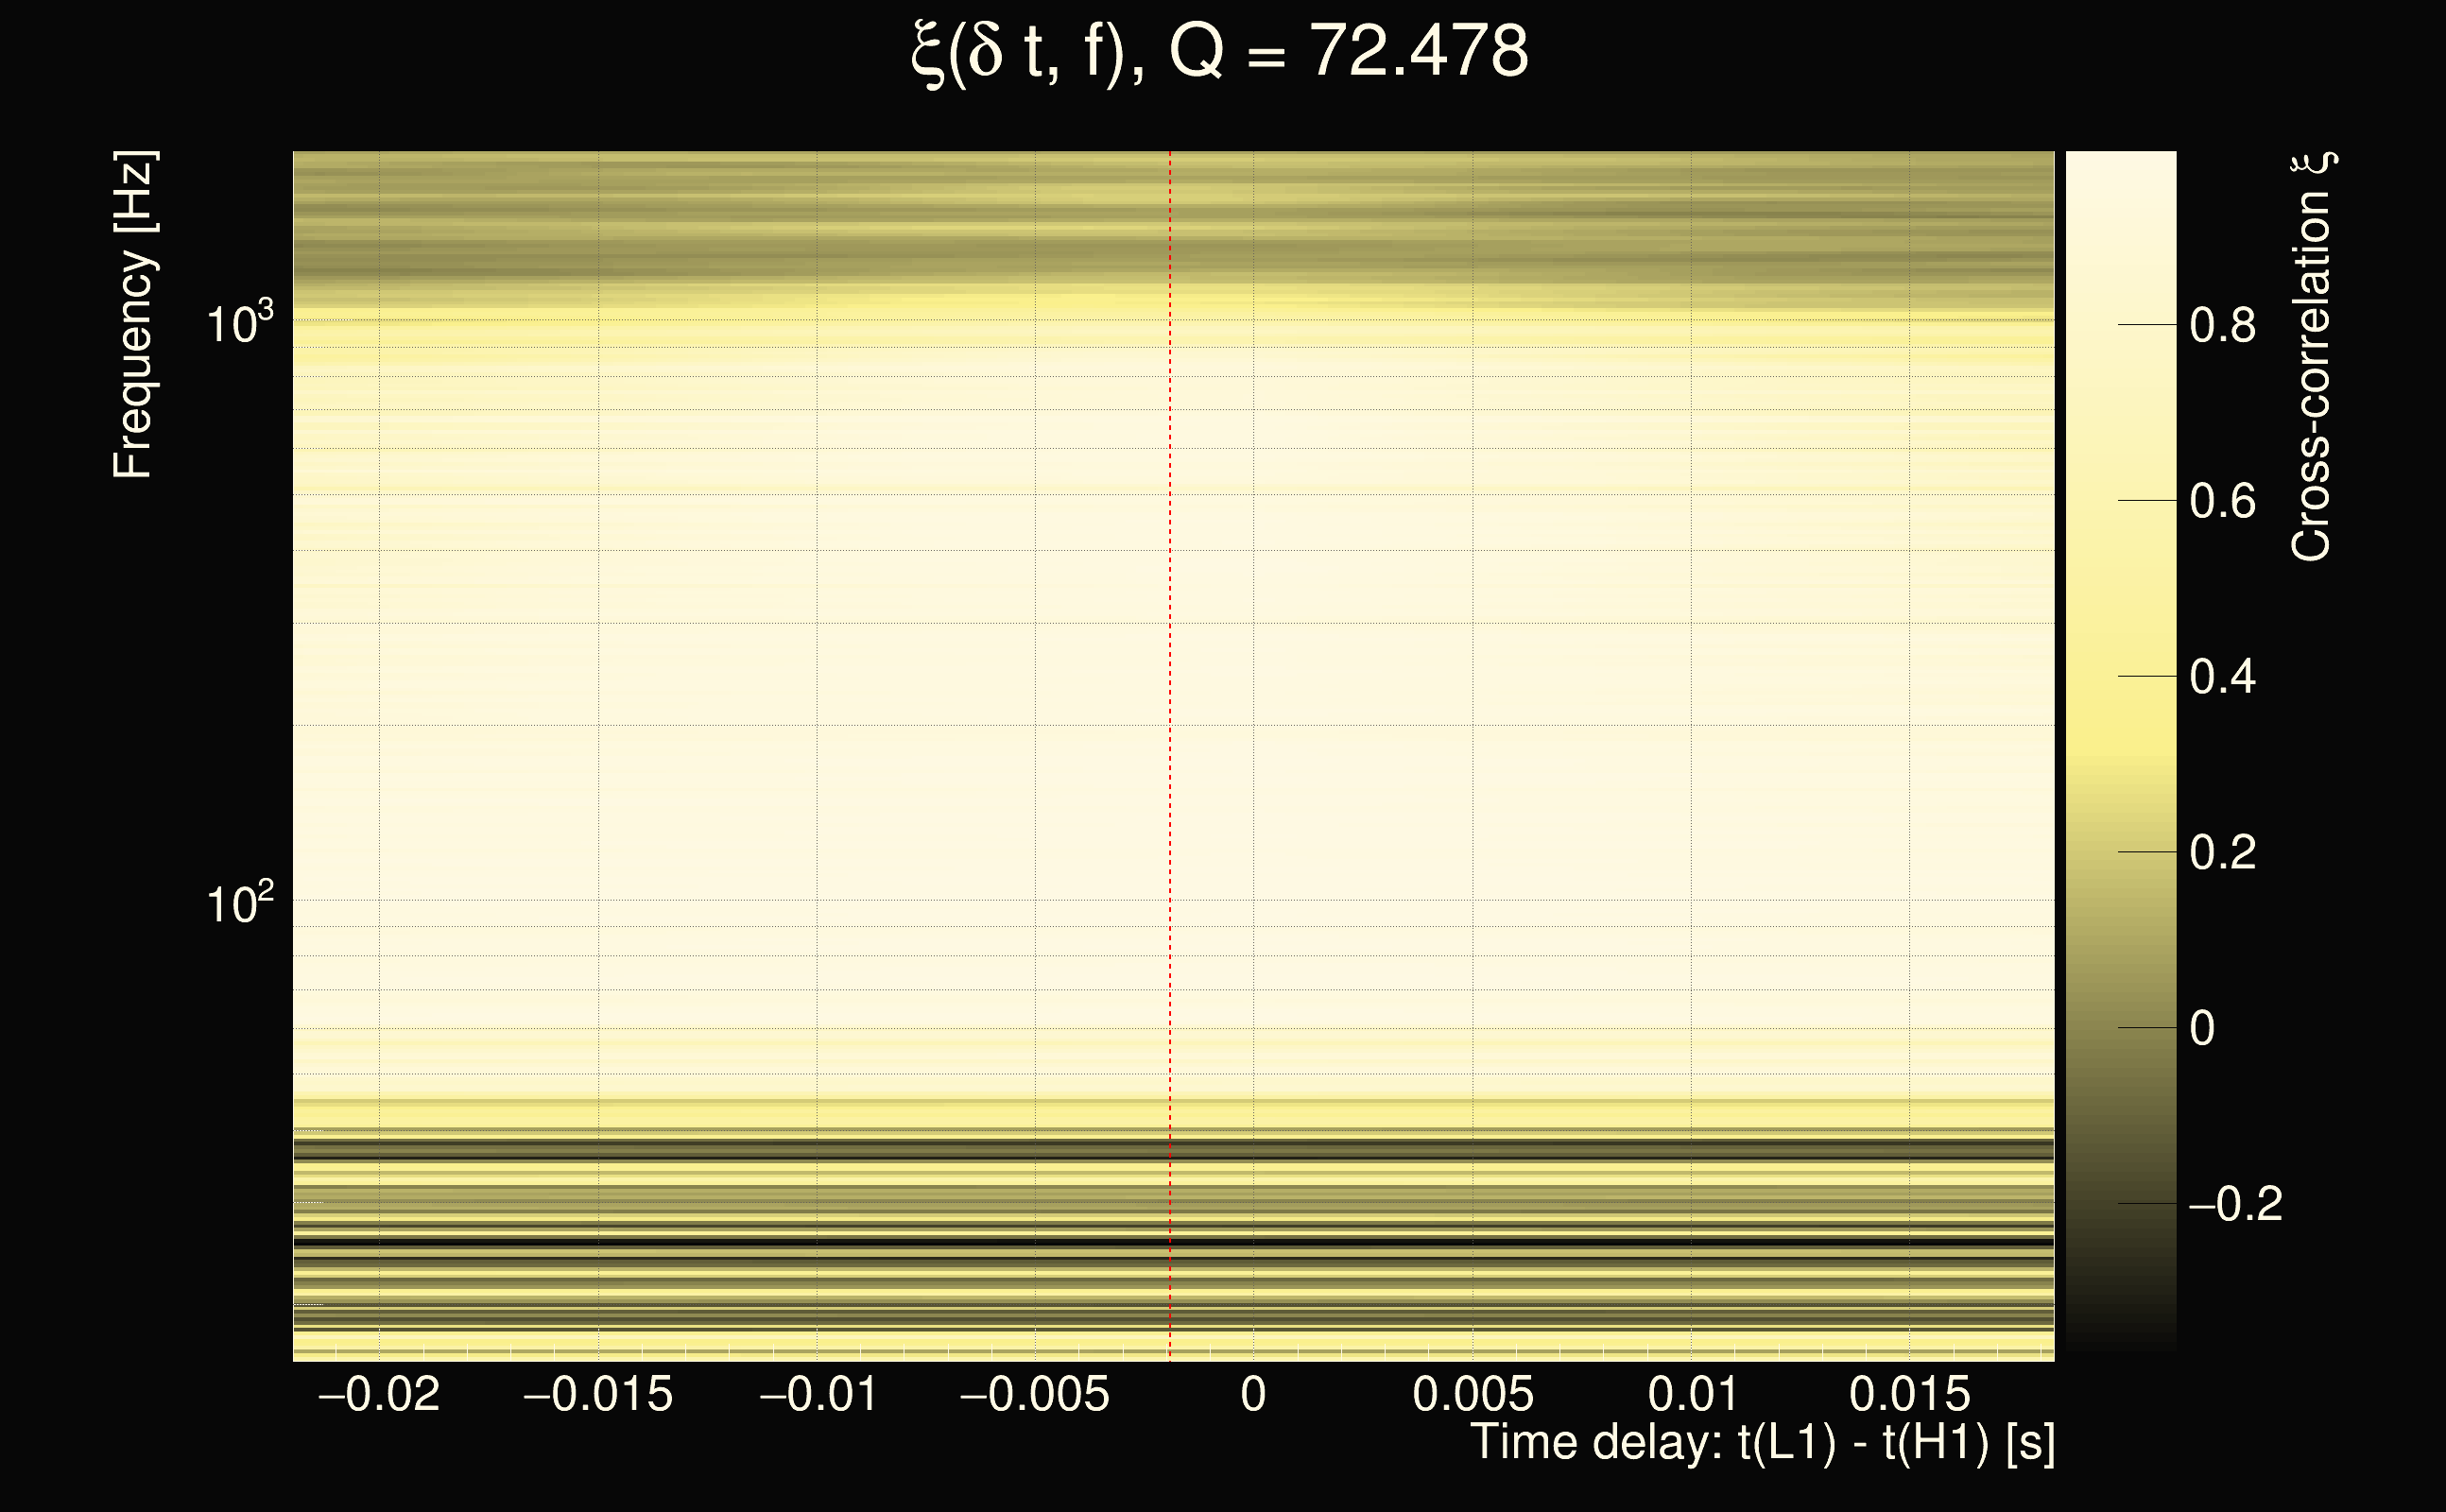Click the –0.2 value label on colorbar
This screenshot has height=1512, width=2446.
coord(2236,1204)
